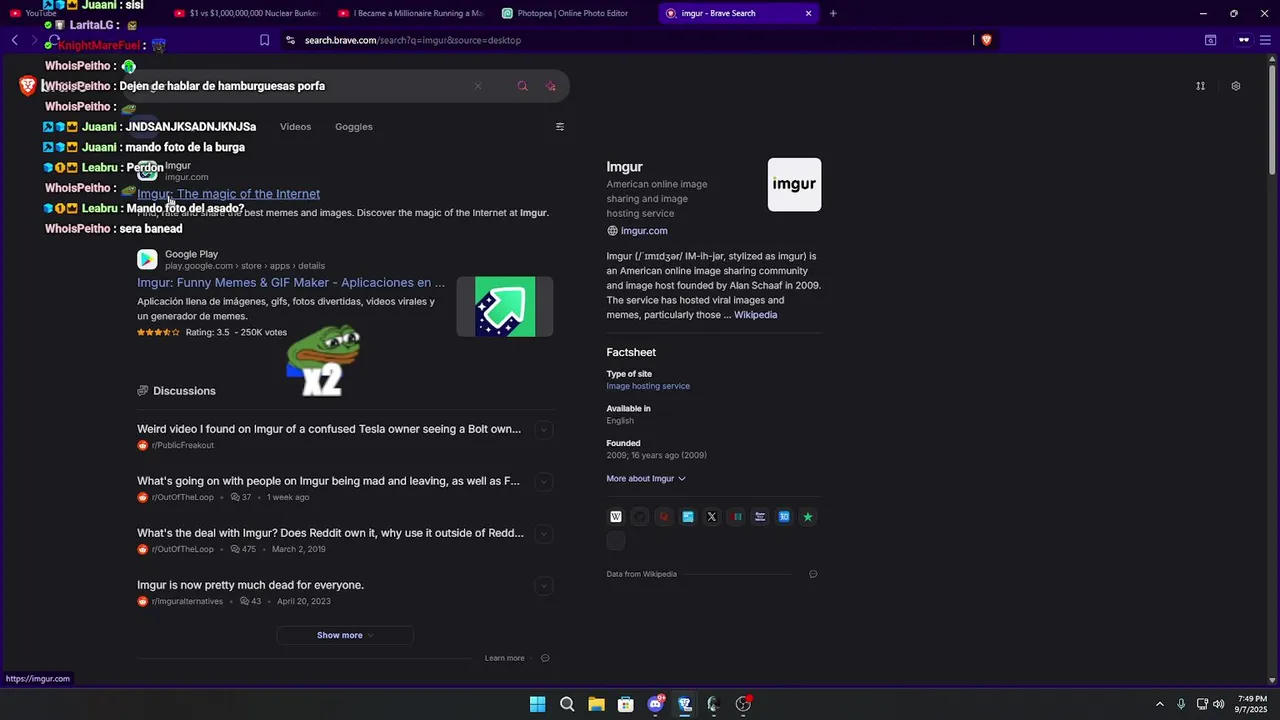The width and height of the screenshot is (1280, 720).
Task: Show hidden icons in the system tray
Action: point(1160,704)
